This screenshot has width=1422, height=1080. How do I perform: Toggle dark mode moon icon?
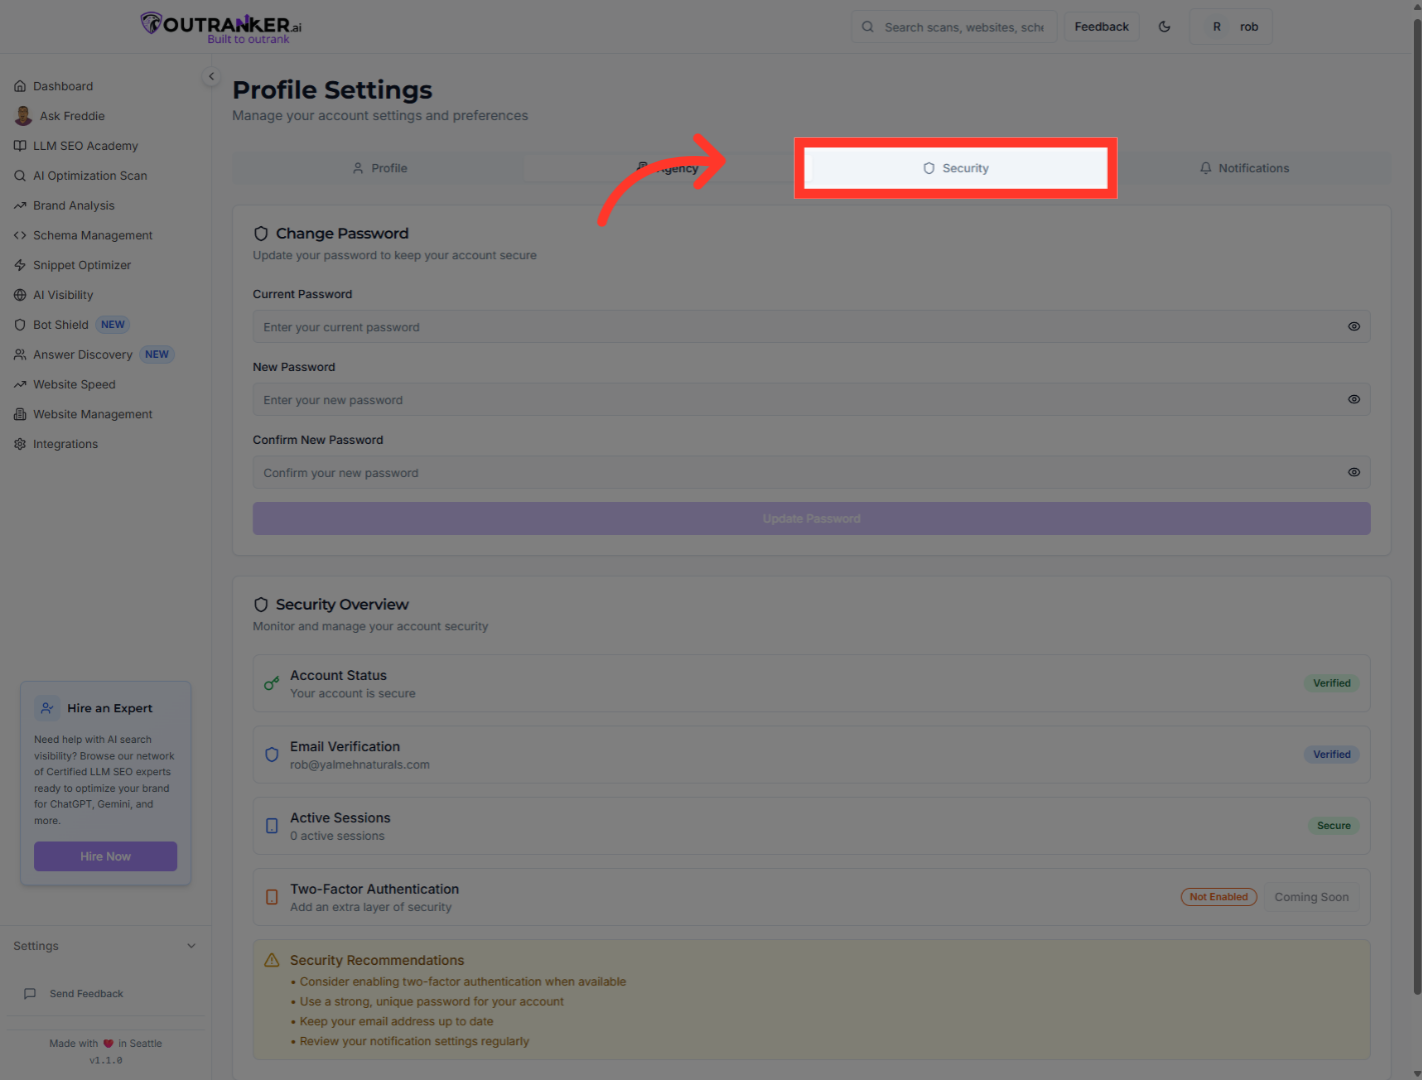tap(1164, 27)
